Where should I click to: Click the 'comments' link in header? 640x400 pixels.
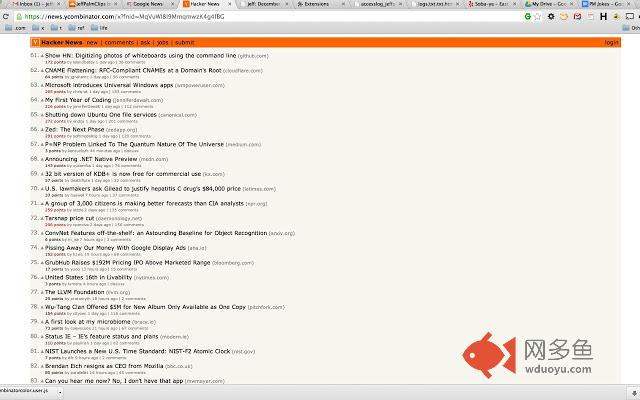(x=119, y=42)
